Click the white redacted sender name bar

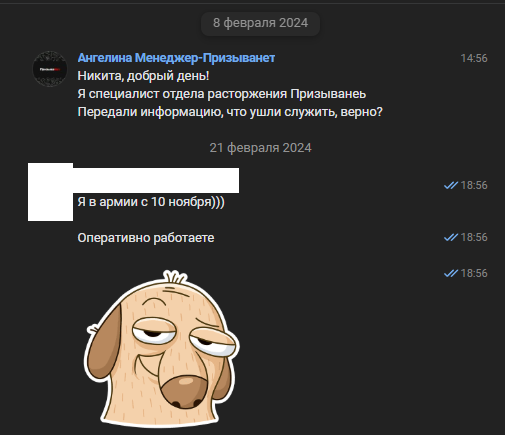tap(156, 180)
